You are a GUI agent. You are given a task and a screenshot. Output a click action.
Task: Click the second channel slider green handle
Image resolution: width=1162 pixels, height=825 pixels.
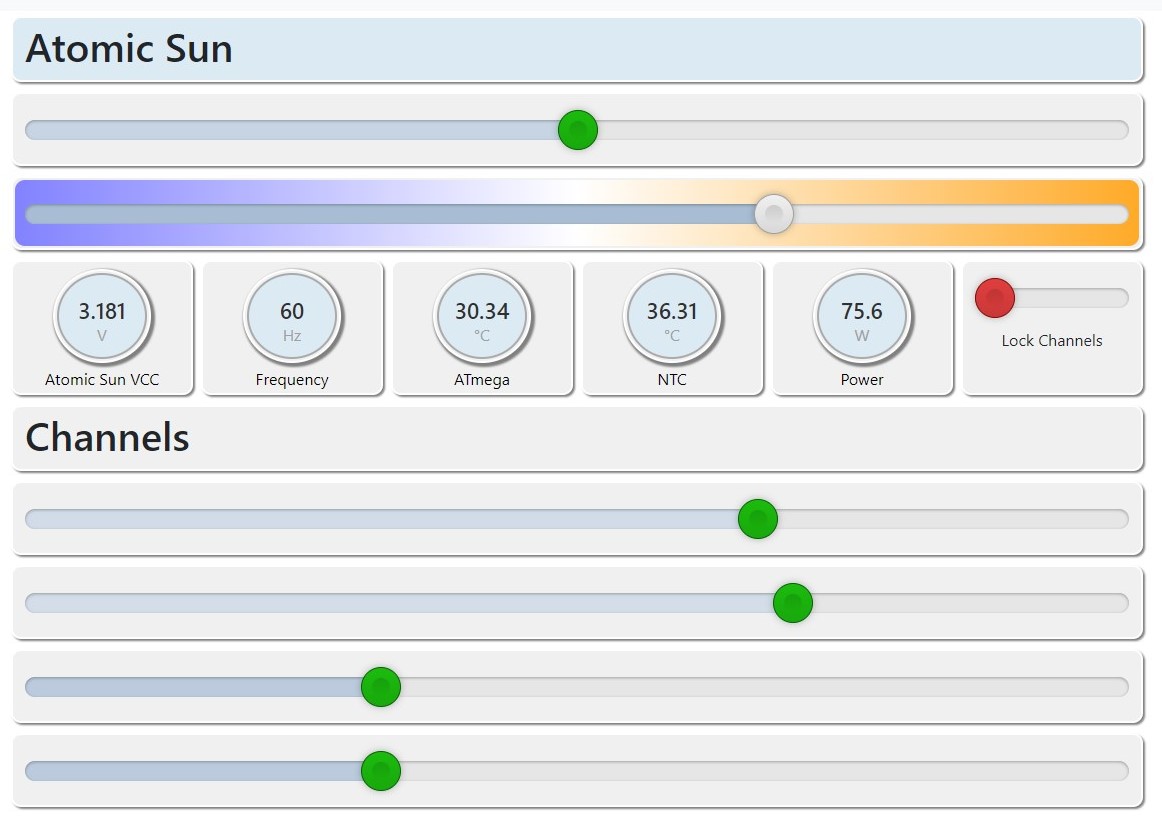coord(792,603)
